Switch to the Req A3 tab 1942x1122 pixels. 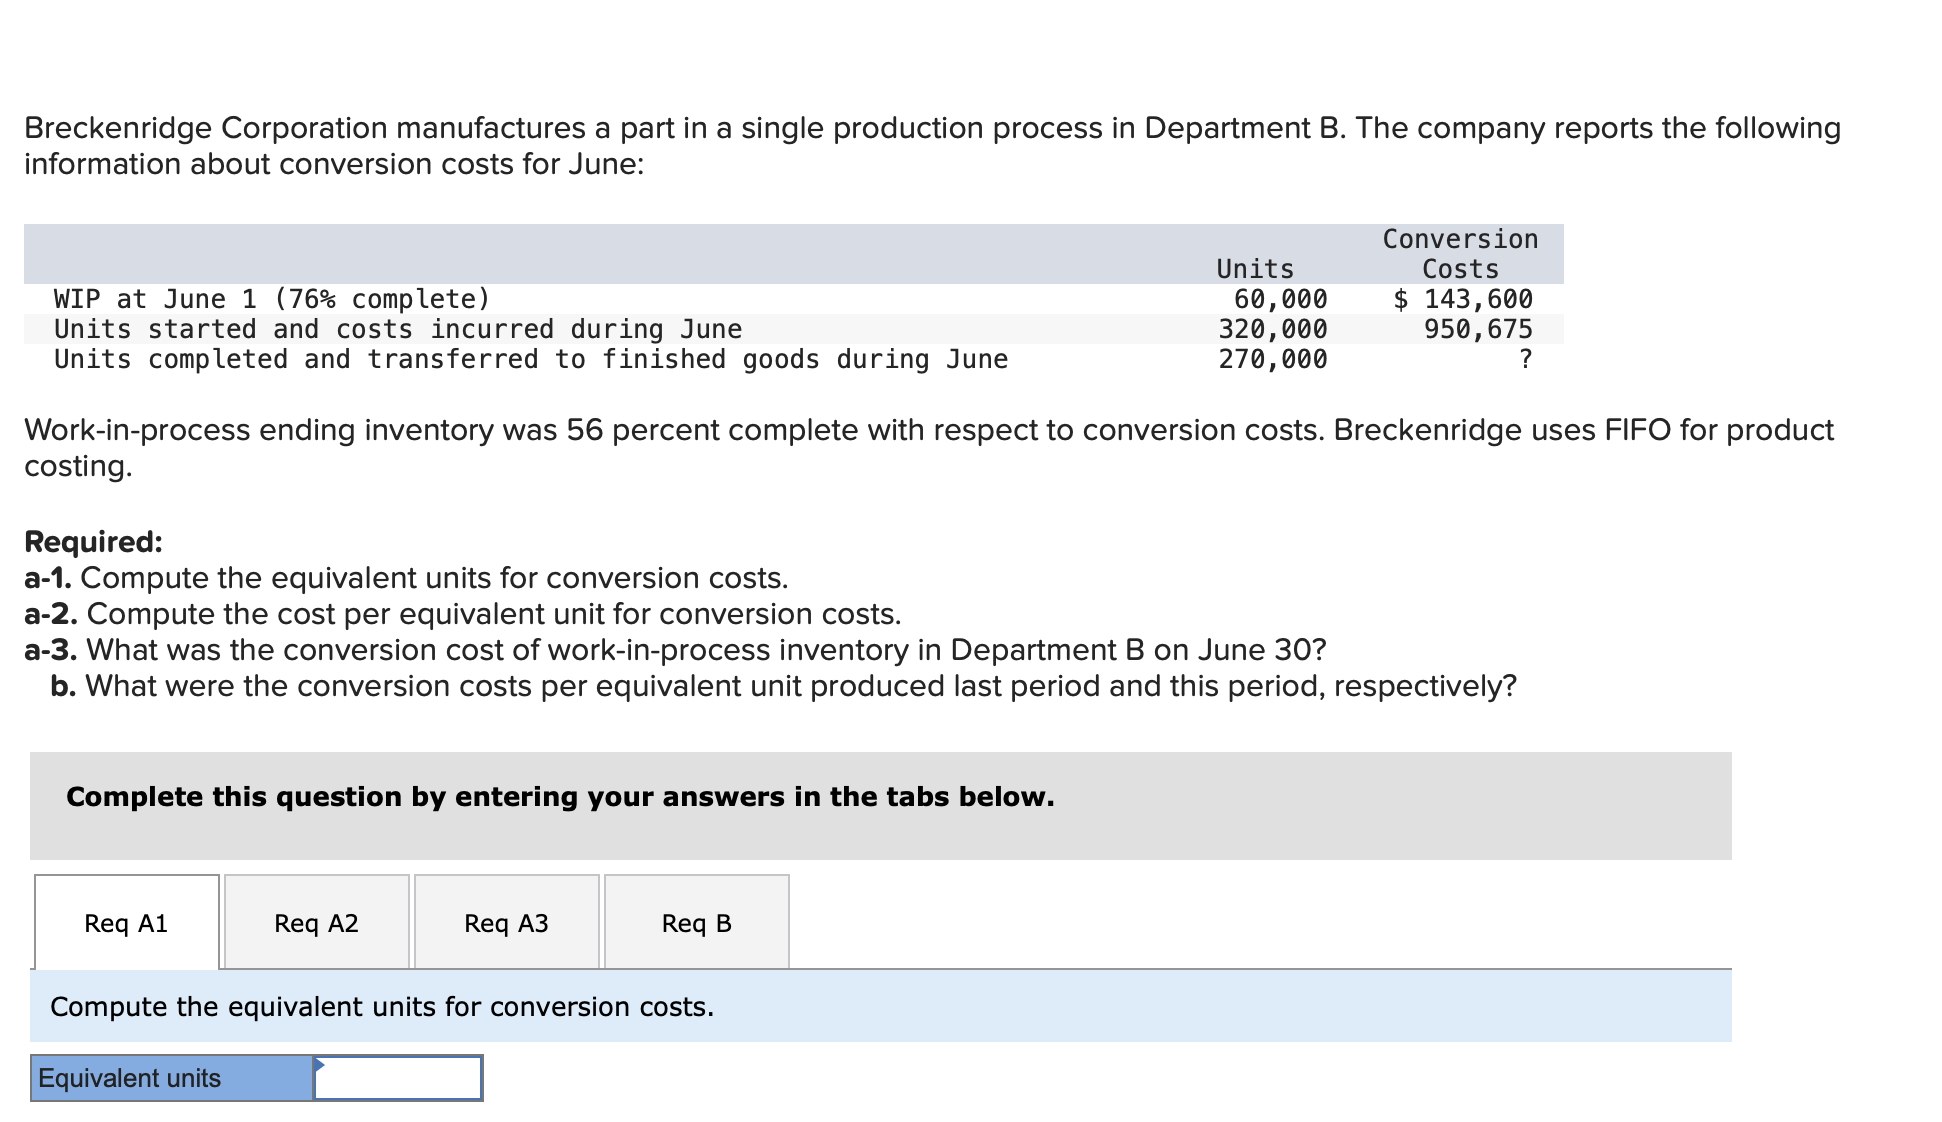point(506,923)
